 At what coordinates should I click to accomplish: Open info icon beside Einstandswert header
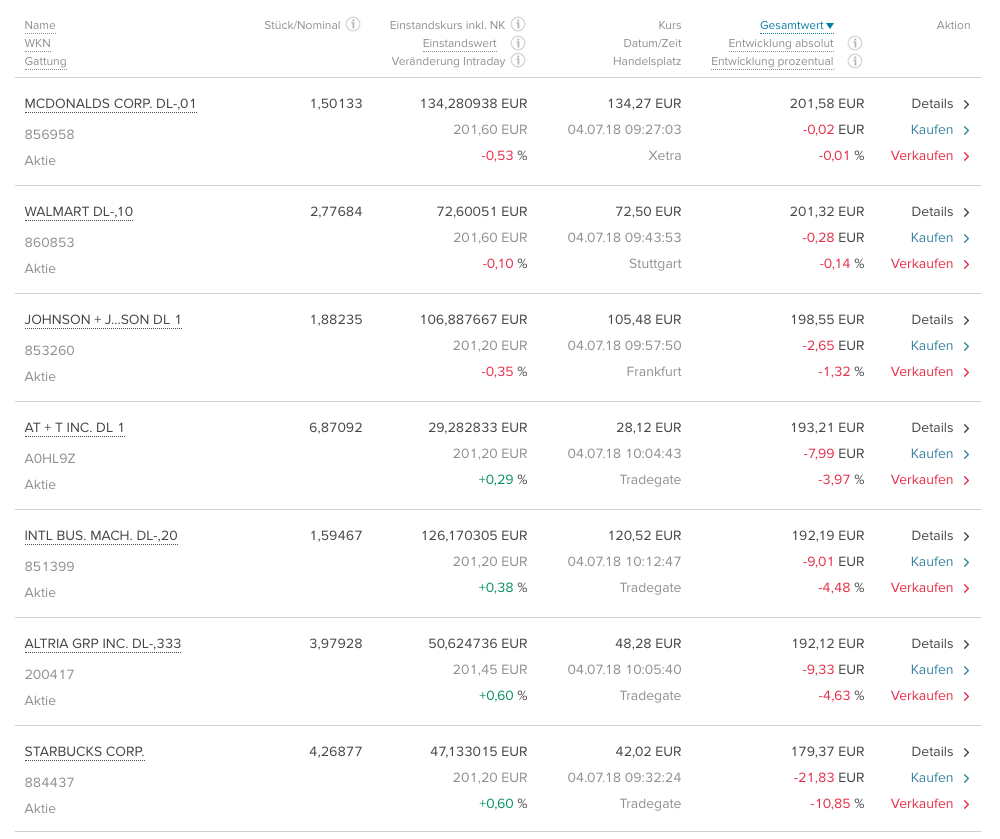518,43
